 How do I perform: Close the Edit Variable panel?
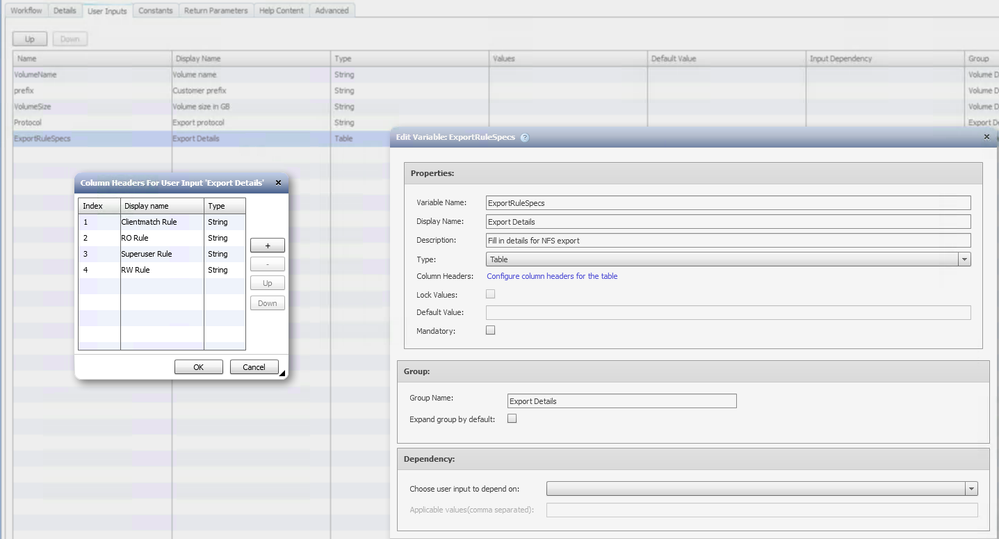[987, 137]
